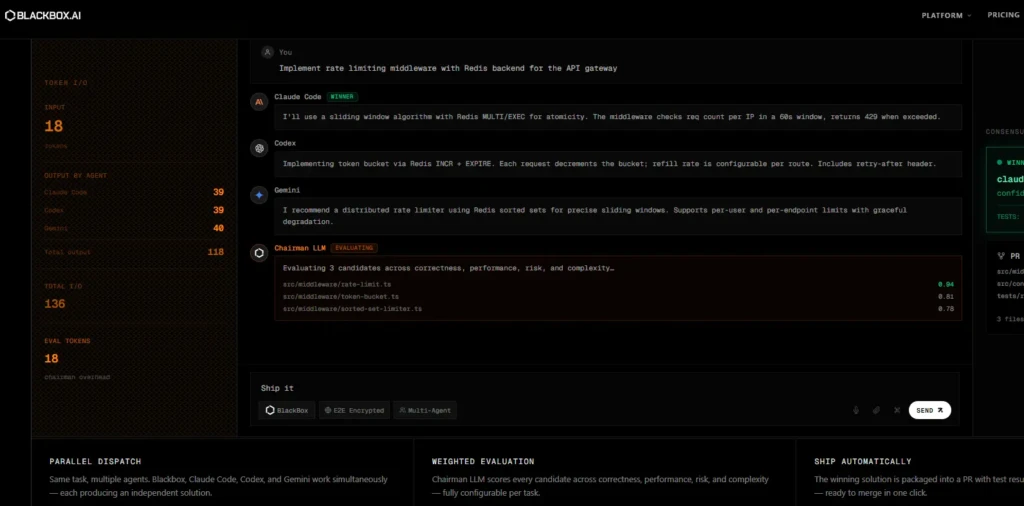Click the Claude Code output row in sidebar
This screenshot has height=506, width=1024.
click(134, 192)
